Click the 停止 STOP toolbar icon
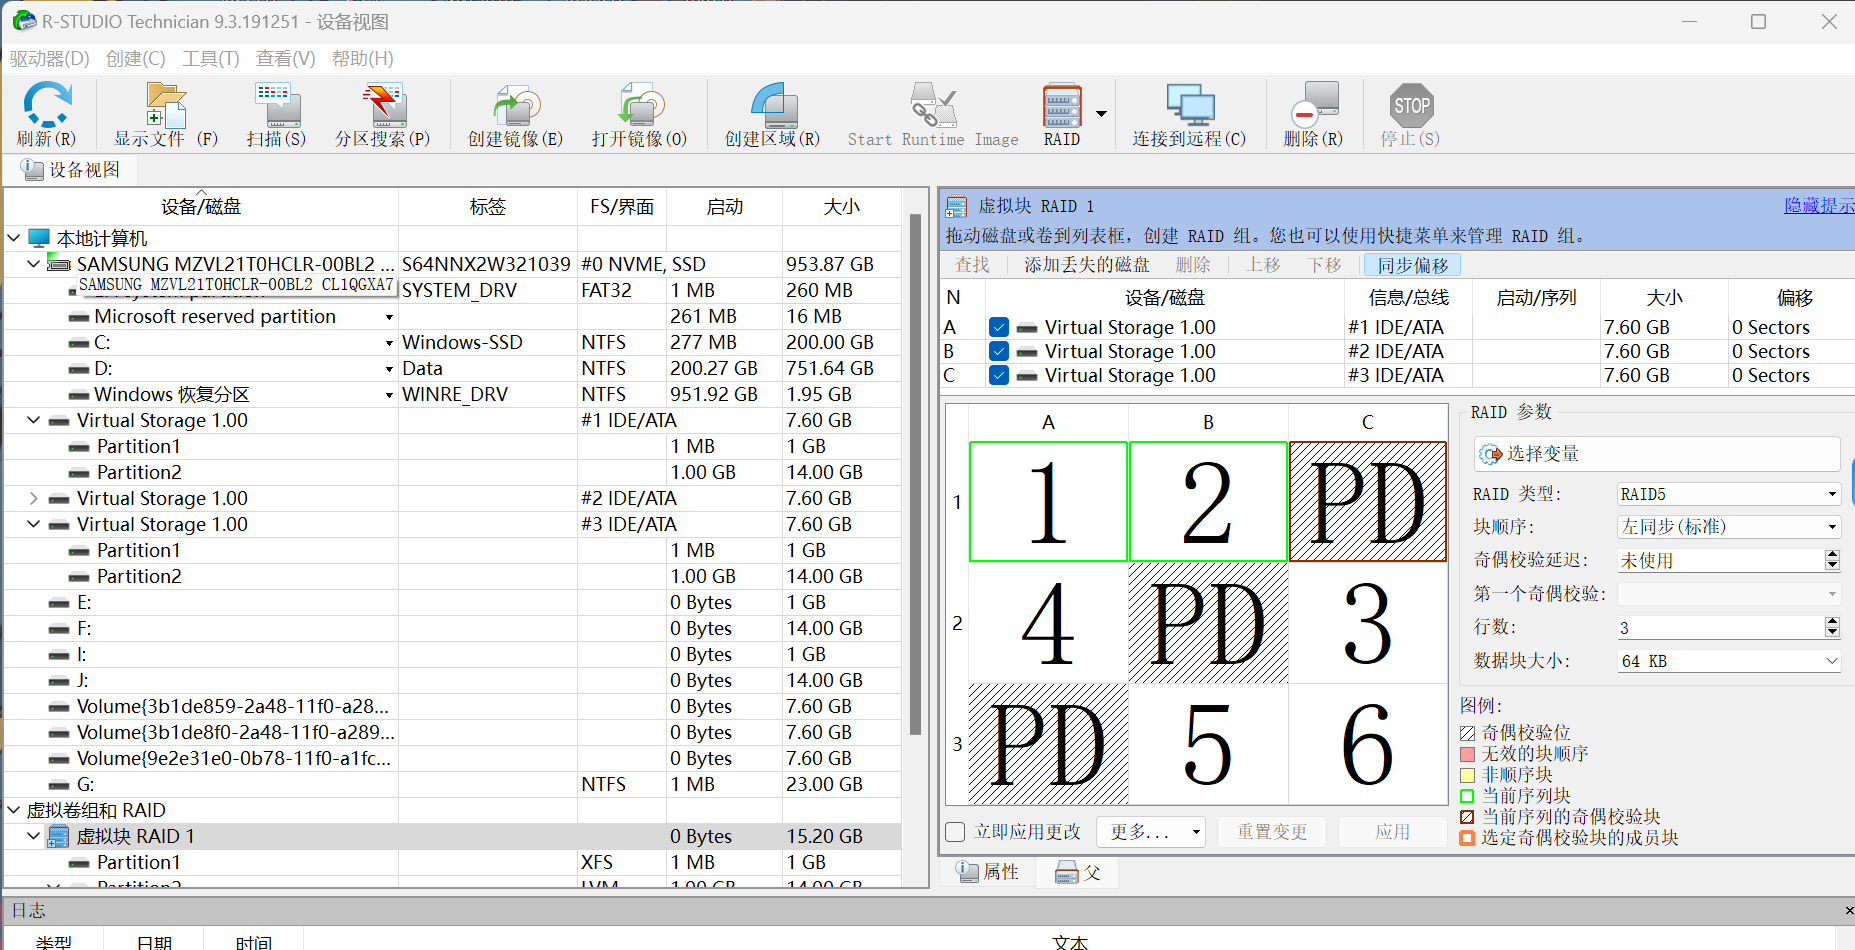 (x=1411, y=105)
